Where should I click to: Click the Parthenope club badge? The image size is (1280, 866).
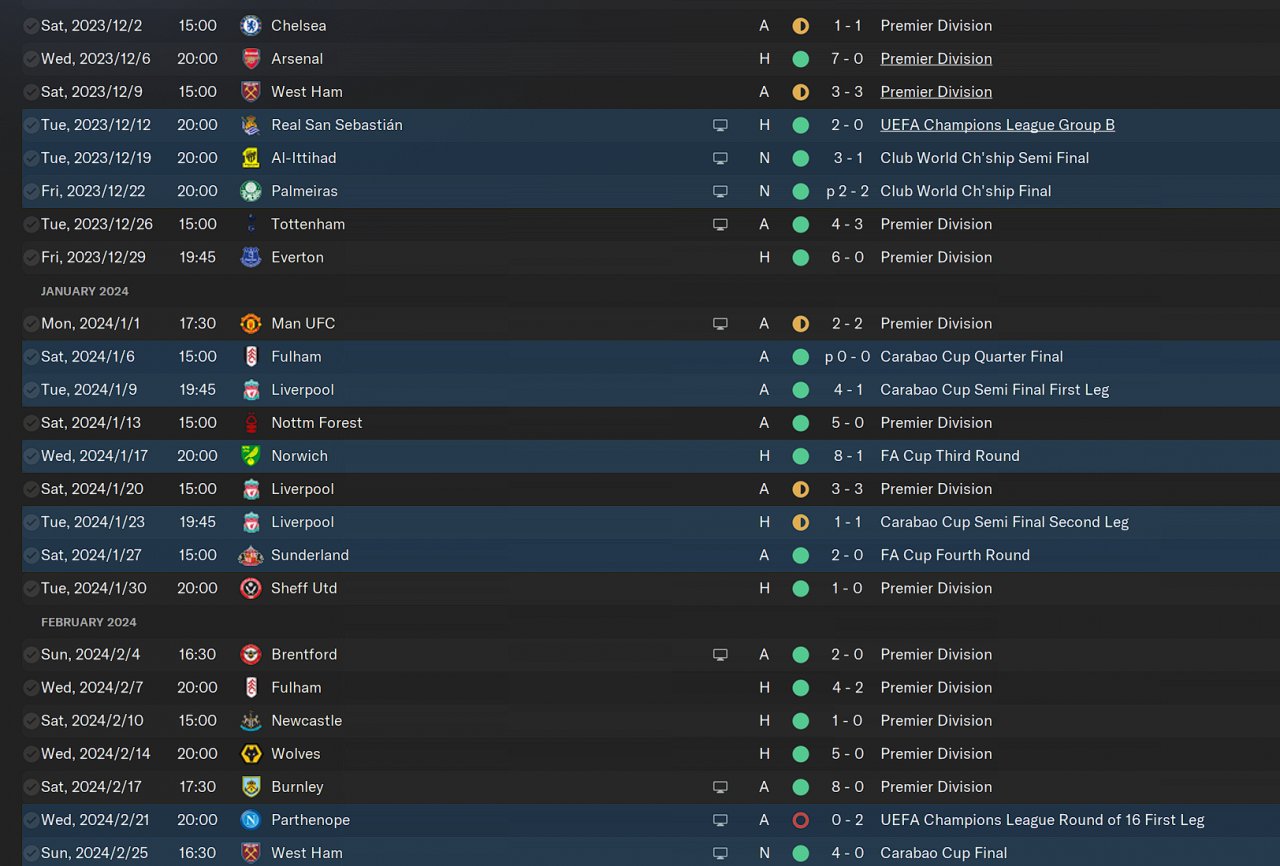(251, 820)
